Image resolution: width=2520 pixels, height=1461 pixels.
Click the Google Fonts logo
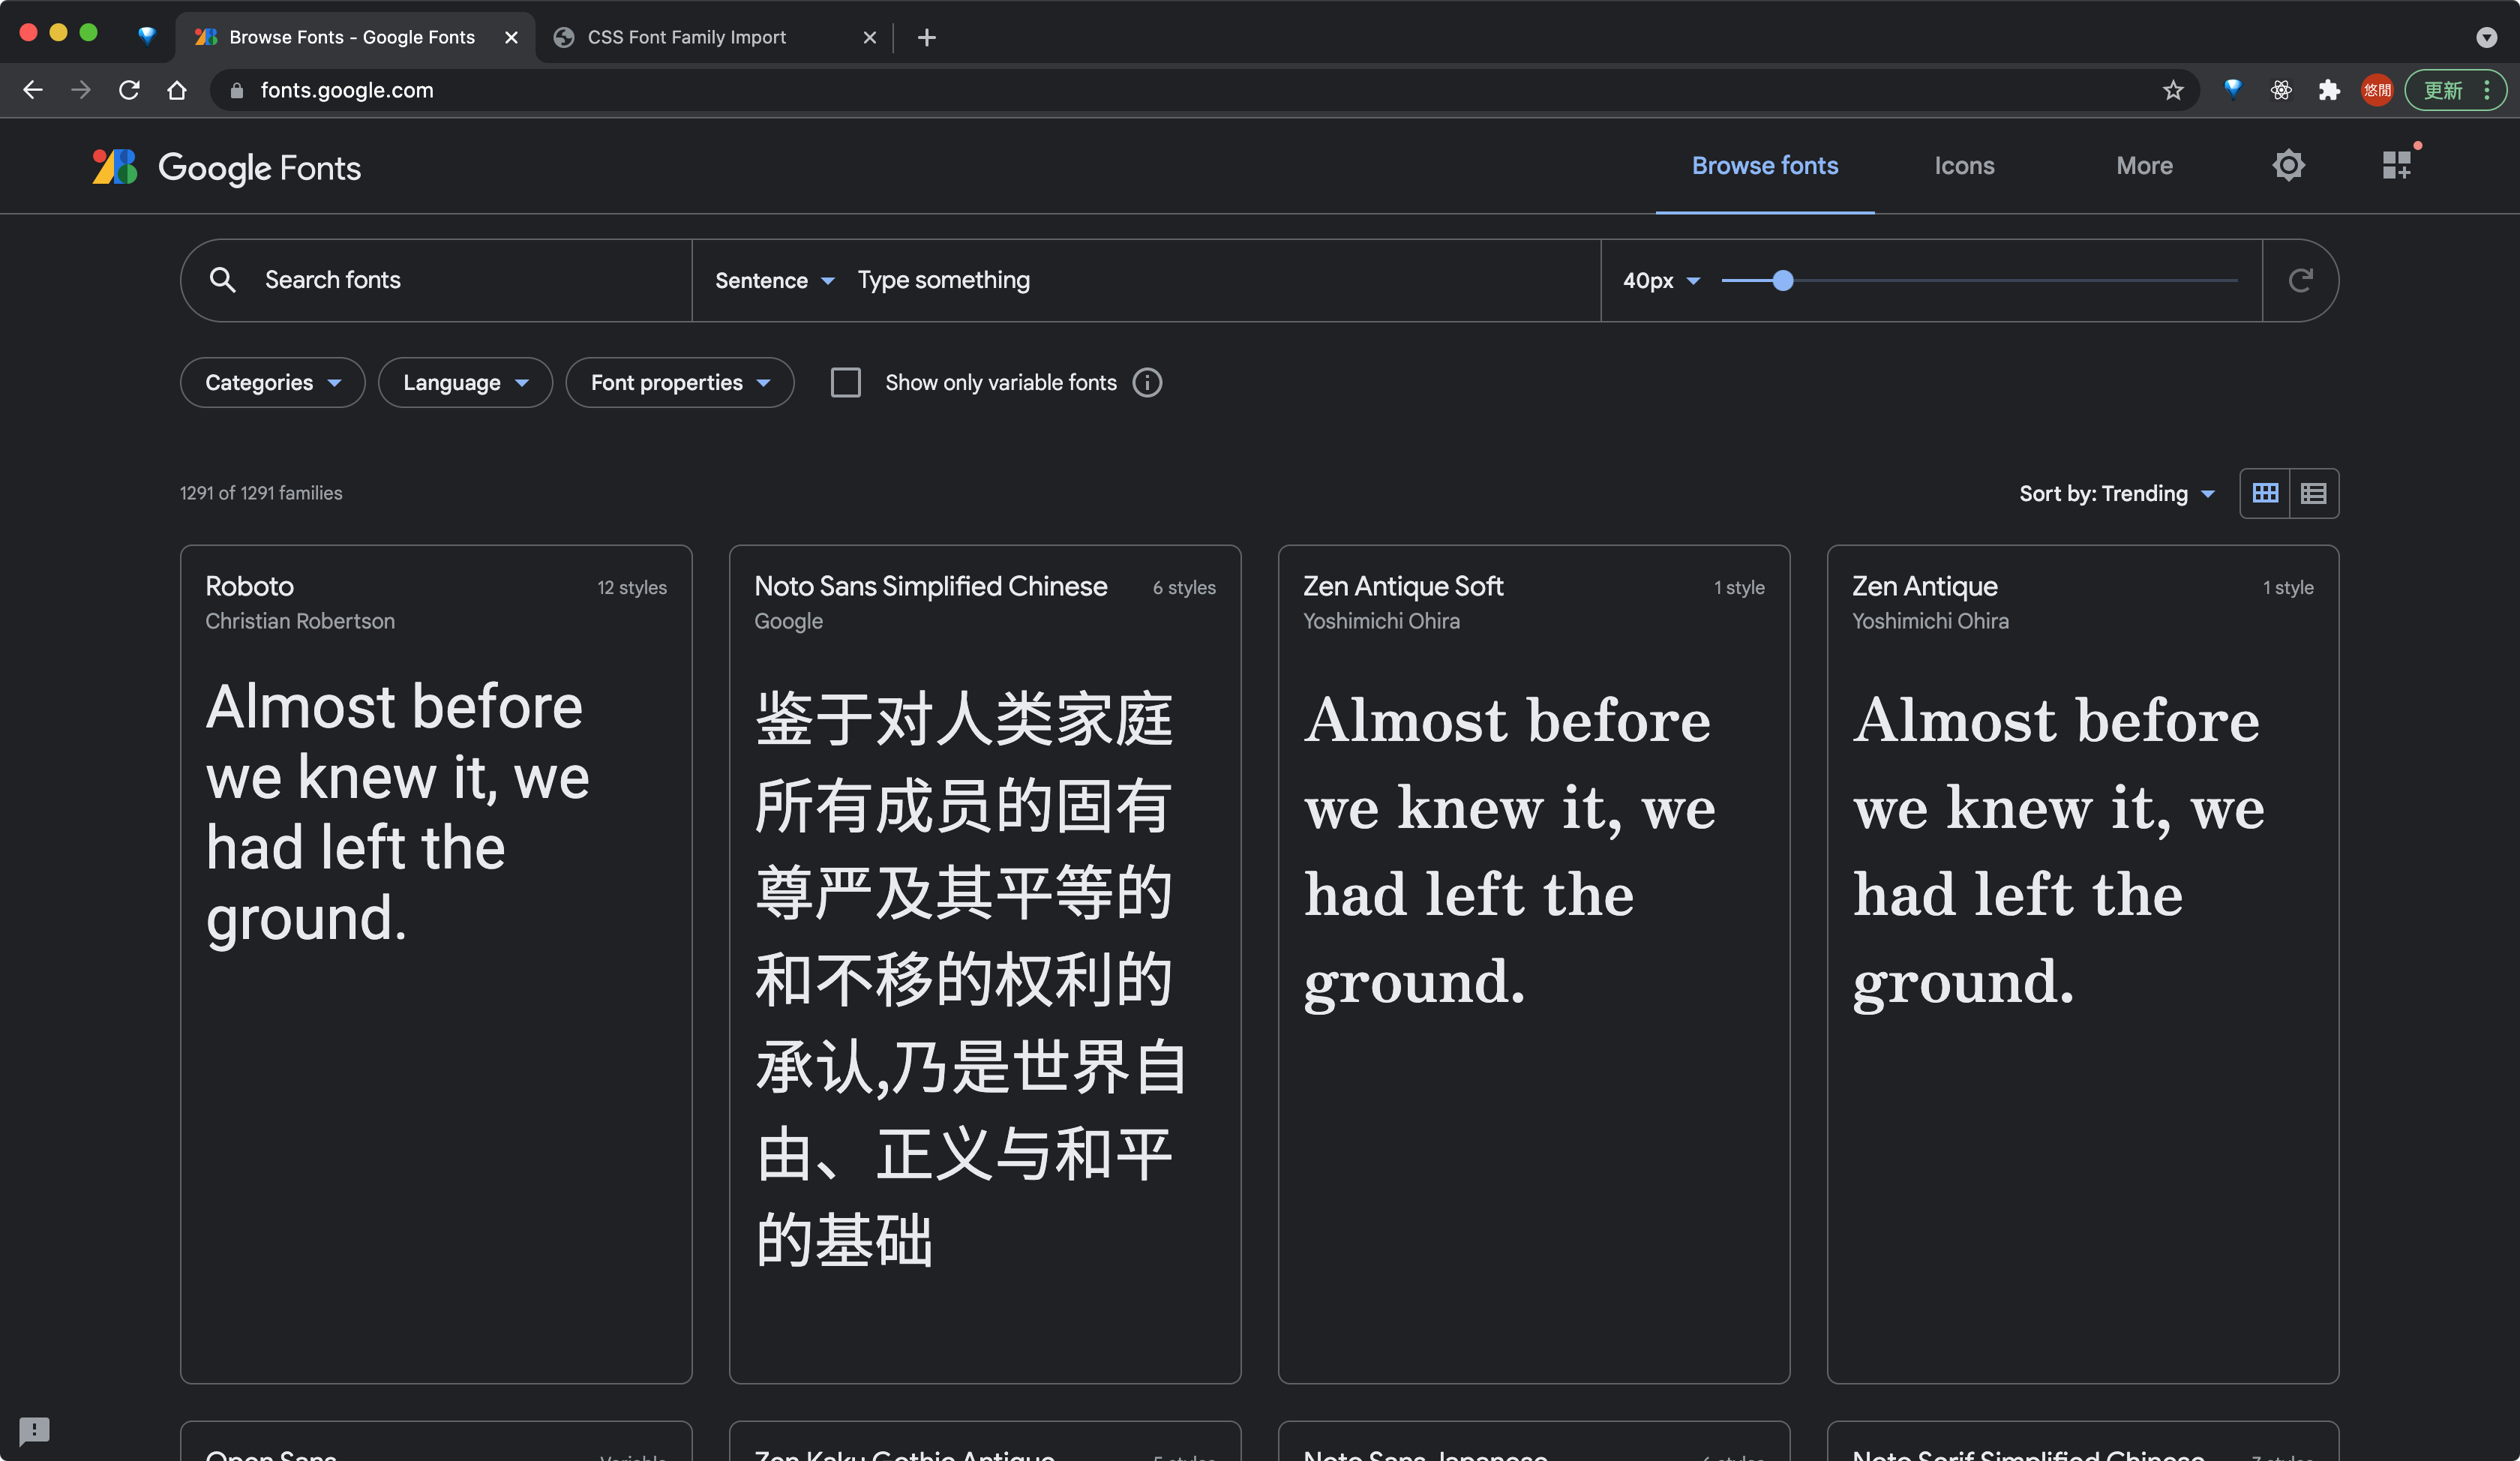click(x=227, y=167)
